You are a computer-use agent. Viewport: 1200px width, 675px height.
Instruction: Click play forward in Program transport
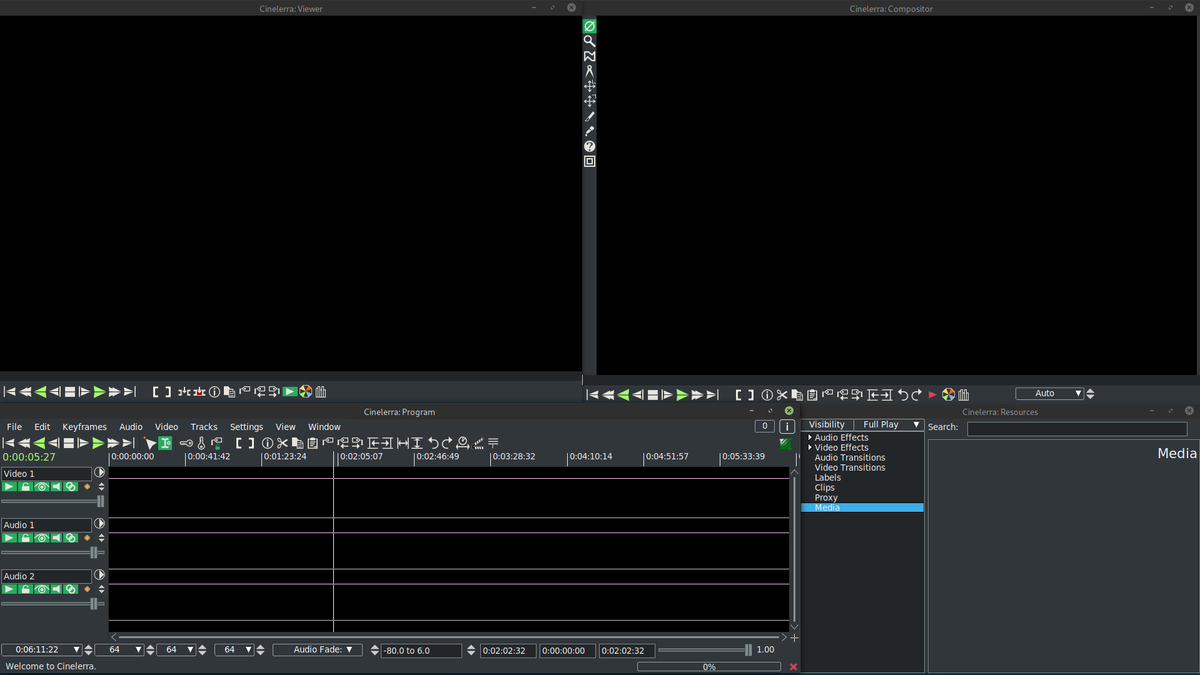click(x=98, y=443)
